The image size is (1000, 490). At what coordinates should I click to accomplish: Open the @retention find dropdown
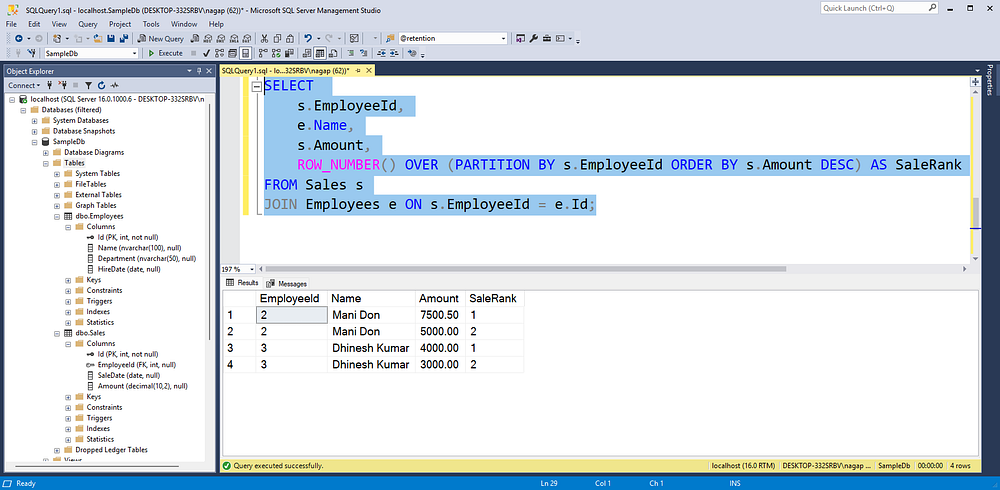point(504,38)
